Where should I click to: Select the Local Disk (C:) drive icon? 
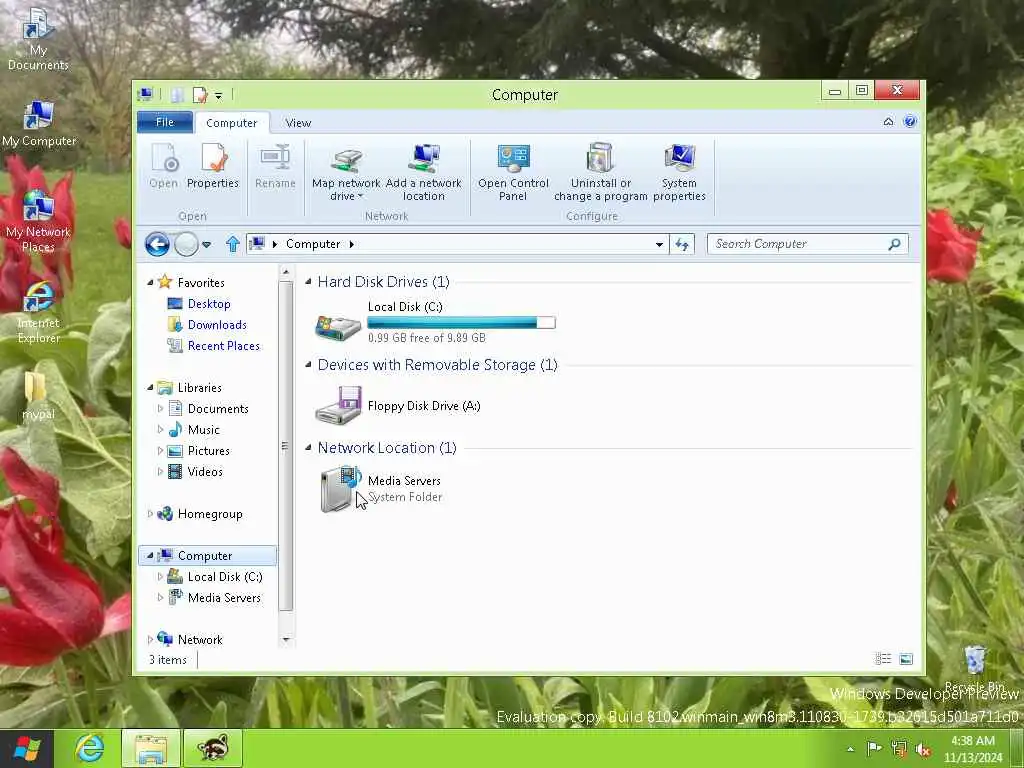point(338,327)
